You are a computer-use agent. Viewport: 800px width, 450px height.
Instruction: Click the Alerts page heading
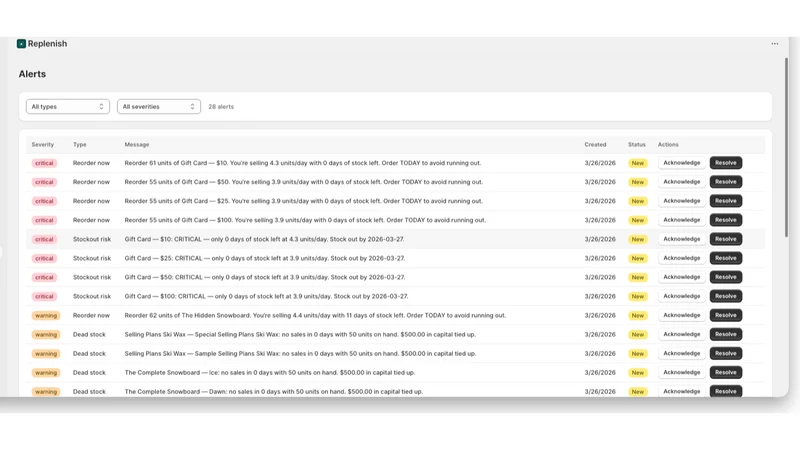tap(32, 74)
